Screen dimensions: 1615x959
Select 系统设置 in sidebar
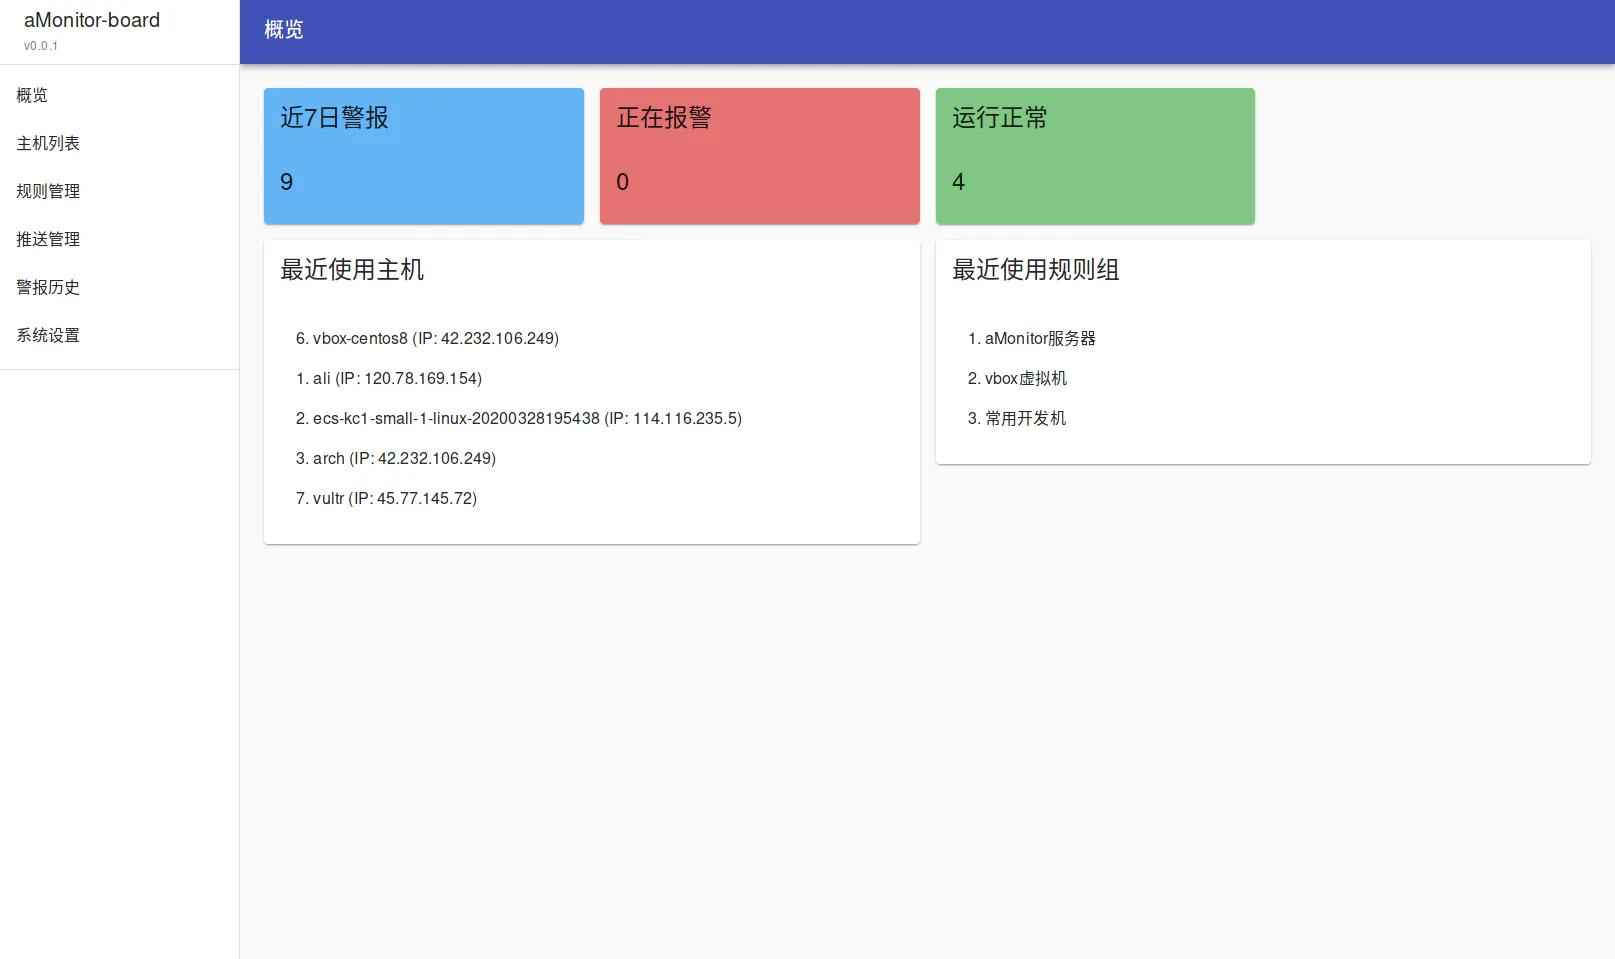point(48,335)
